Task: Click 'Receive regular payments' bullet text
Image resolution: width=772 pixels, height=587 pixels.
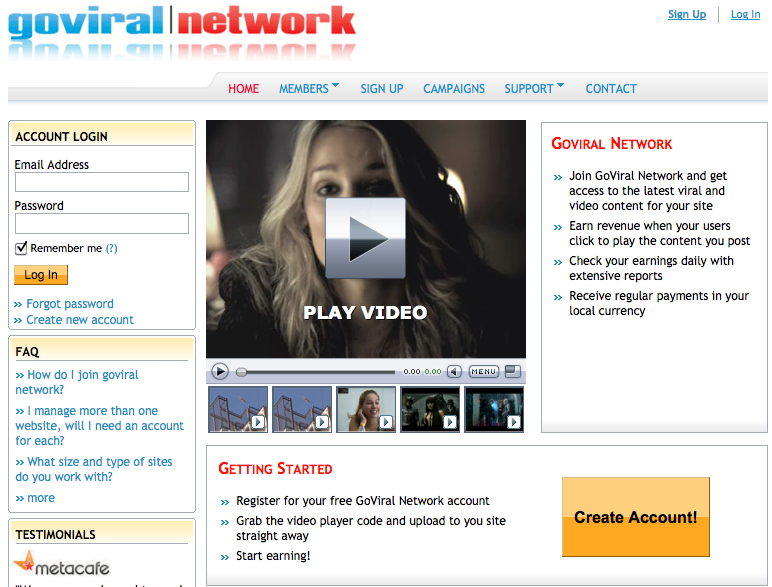Action: [659, 303]
